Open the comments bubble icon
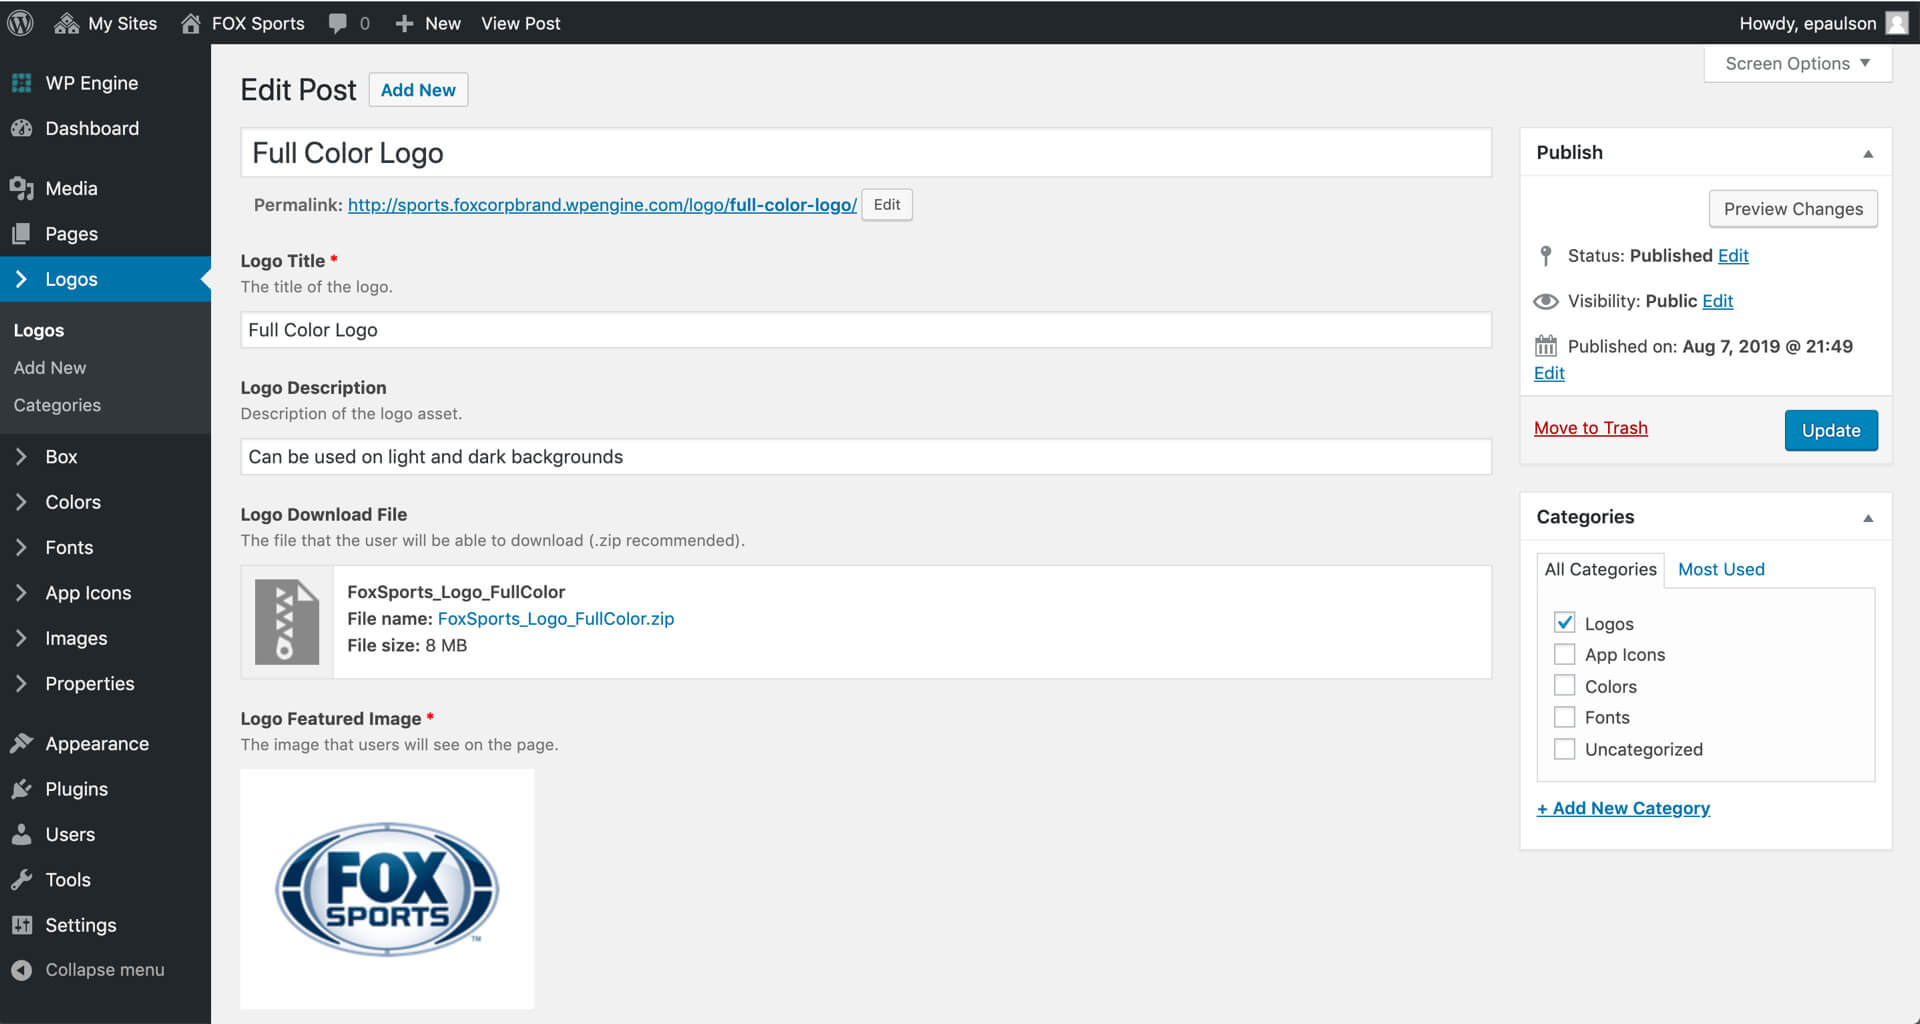The image size is (1920, 1024). 338,23
